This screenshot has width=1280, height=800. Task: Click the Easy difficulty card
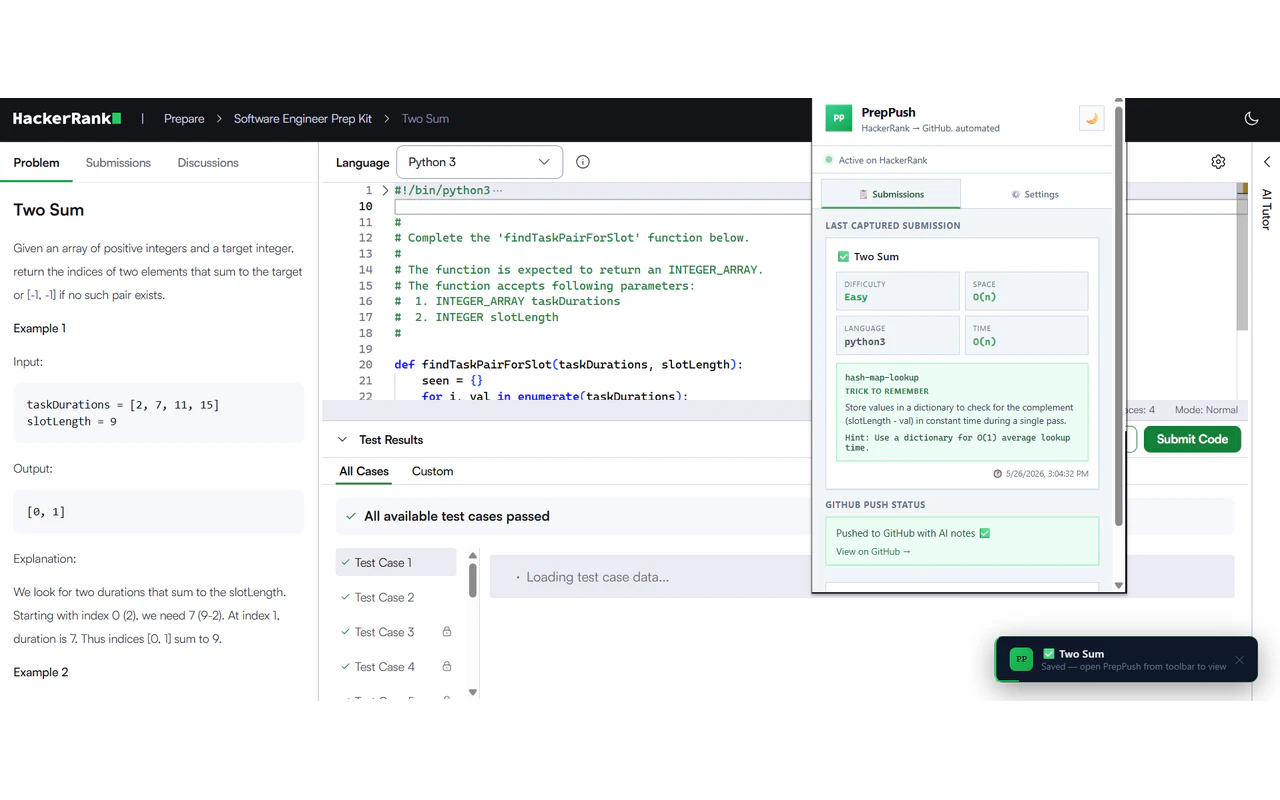[x=898, y=291]
